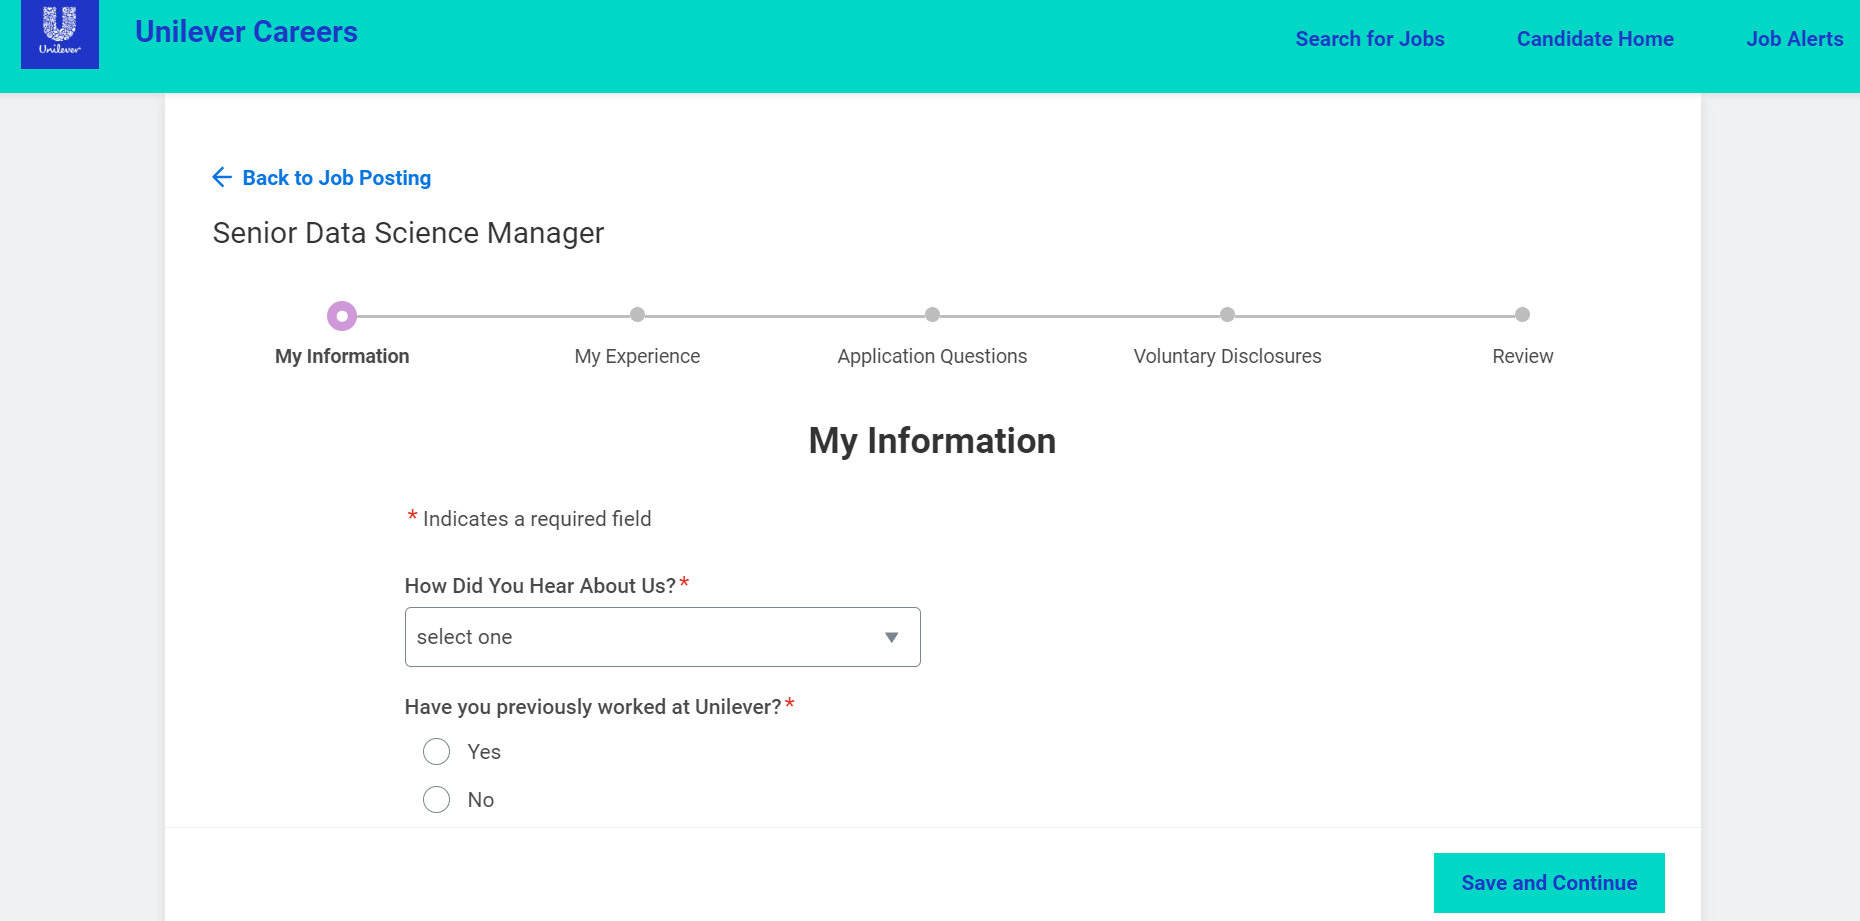
Task: Click the How Did You Hear About Us label
Action: coord(540,586)
